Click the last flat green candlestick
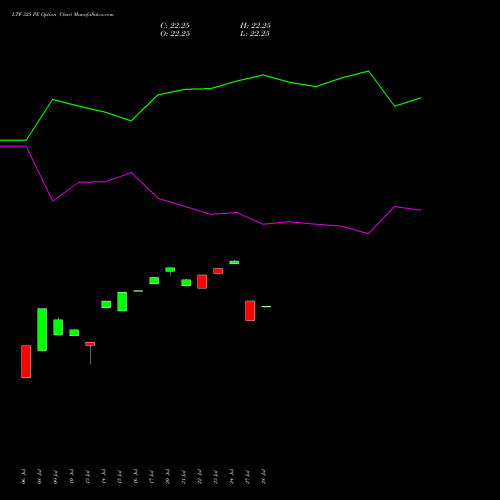 (266, 306)
